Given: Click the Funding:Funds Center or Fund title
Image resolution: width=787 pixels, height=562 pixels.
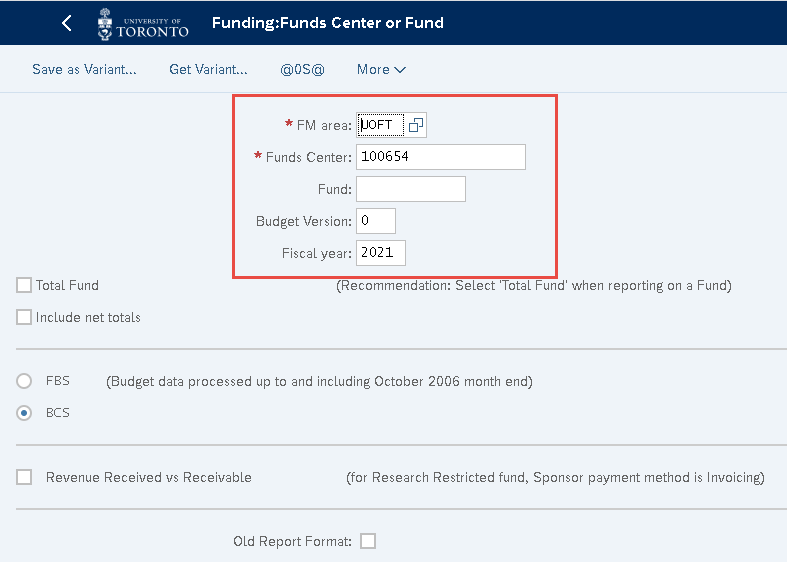Looking at the screenshot, I should [x=328, y=23].
